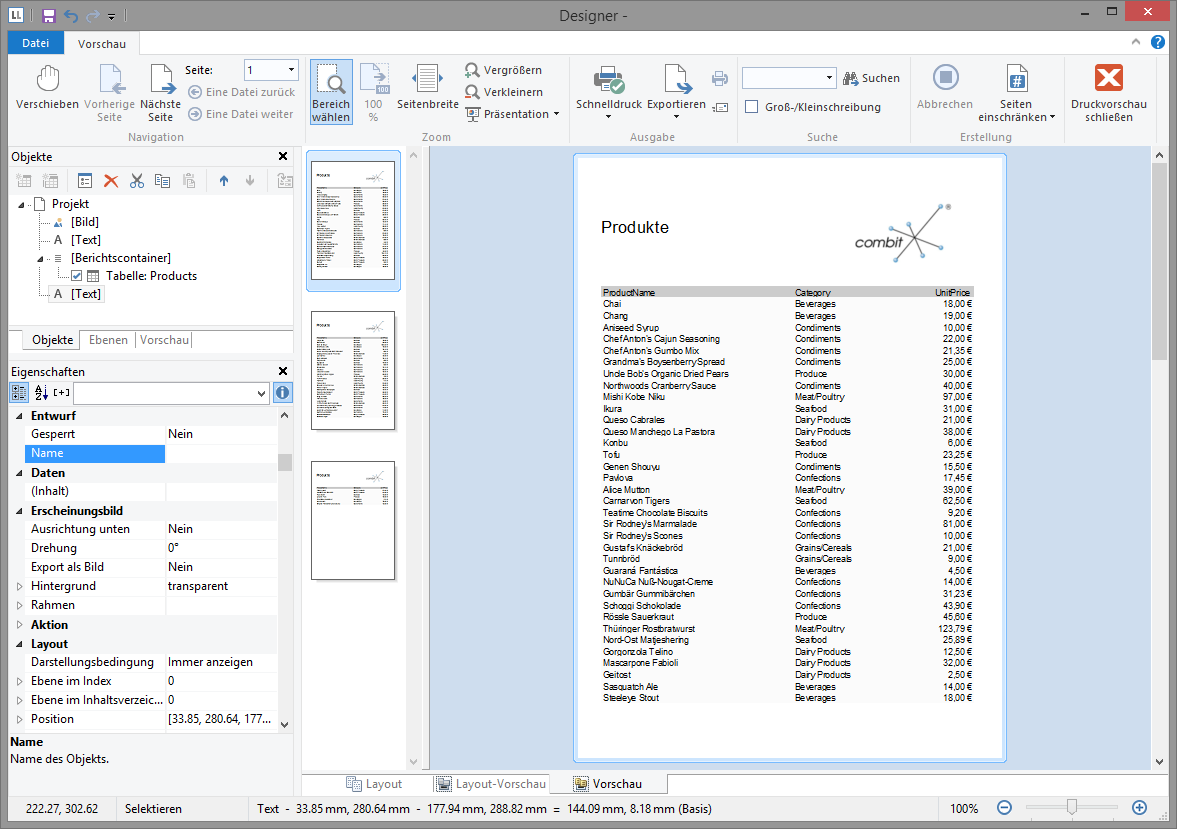Expand the Hintergrund property
Image resolution: width=1177 pixels, height=829 pixels.
(19, 586)
